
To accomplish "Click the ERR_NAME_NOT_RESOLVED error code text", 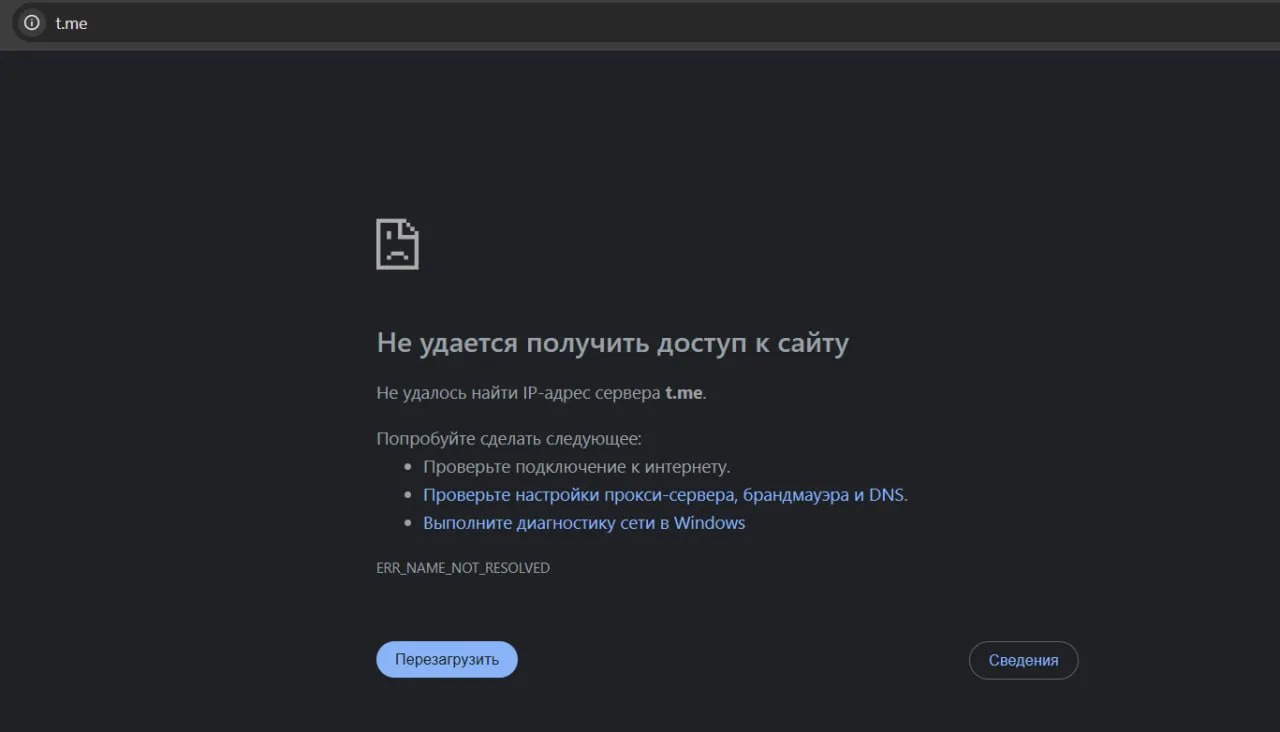I will 463,568.
